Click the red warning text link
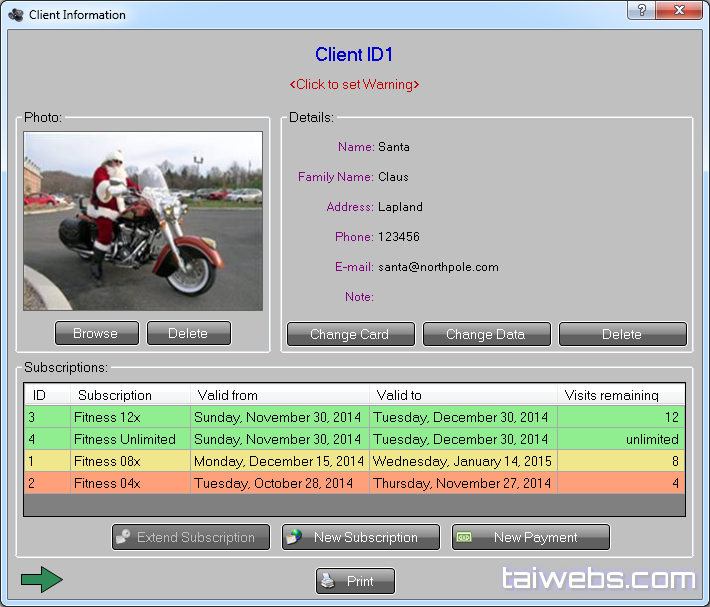Viewport: 710px width, 607px height. pyautogui.click(x=354, y=84)
